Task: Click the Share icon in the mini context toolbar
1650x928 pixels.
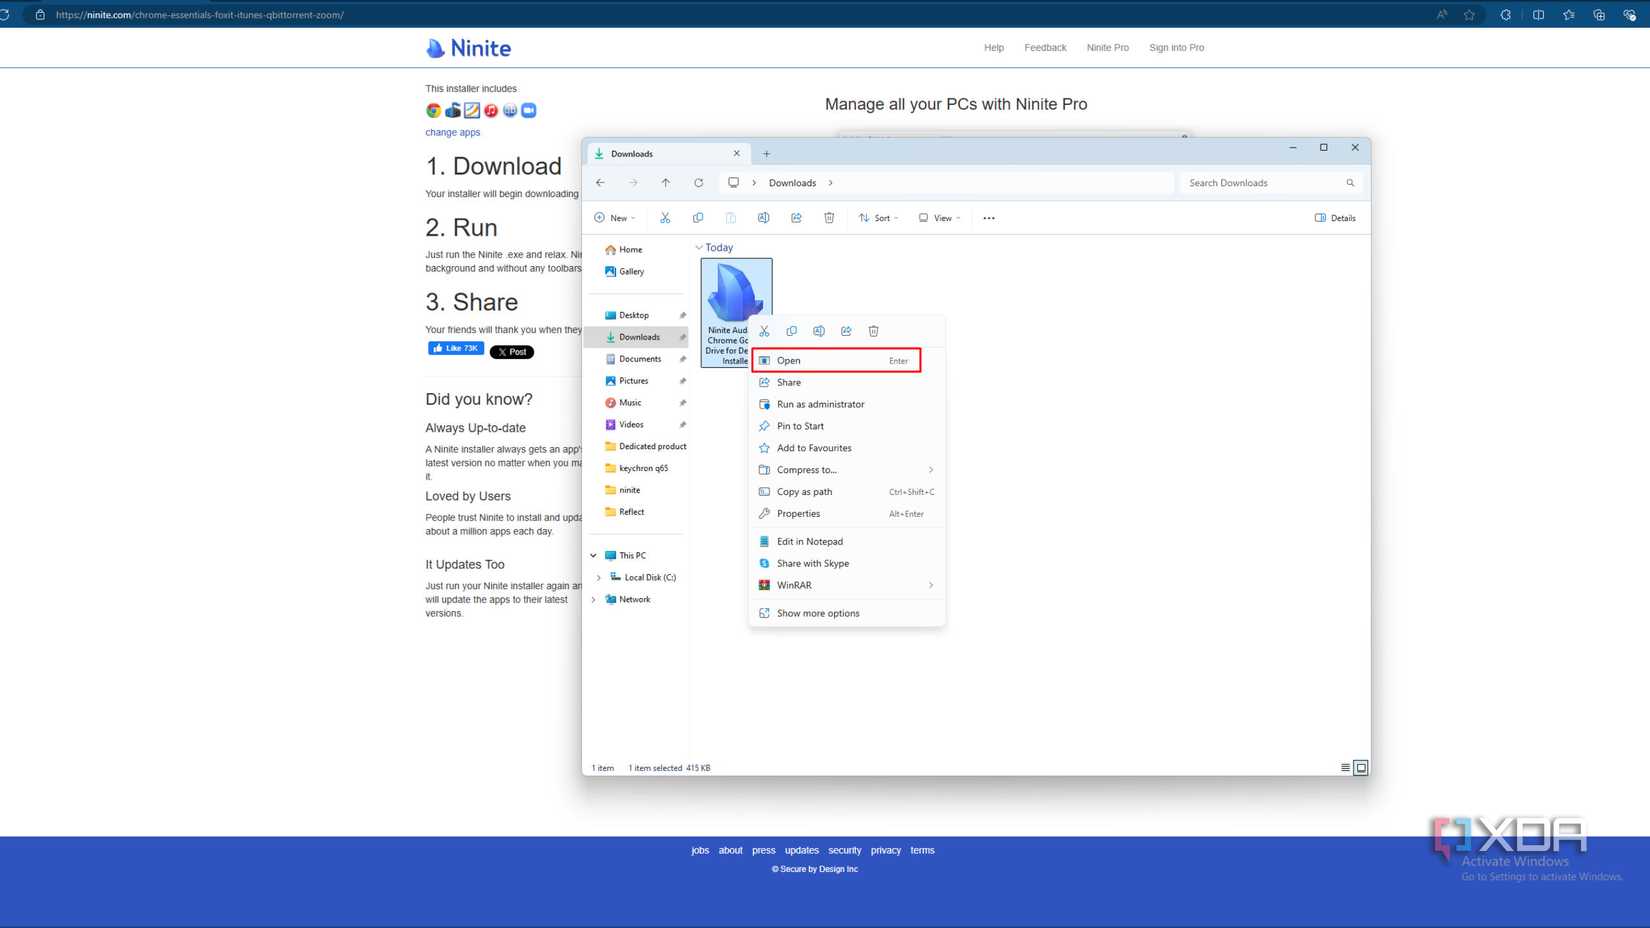Action: coord(846,331)
